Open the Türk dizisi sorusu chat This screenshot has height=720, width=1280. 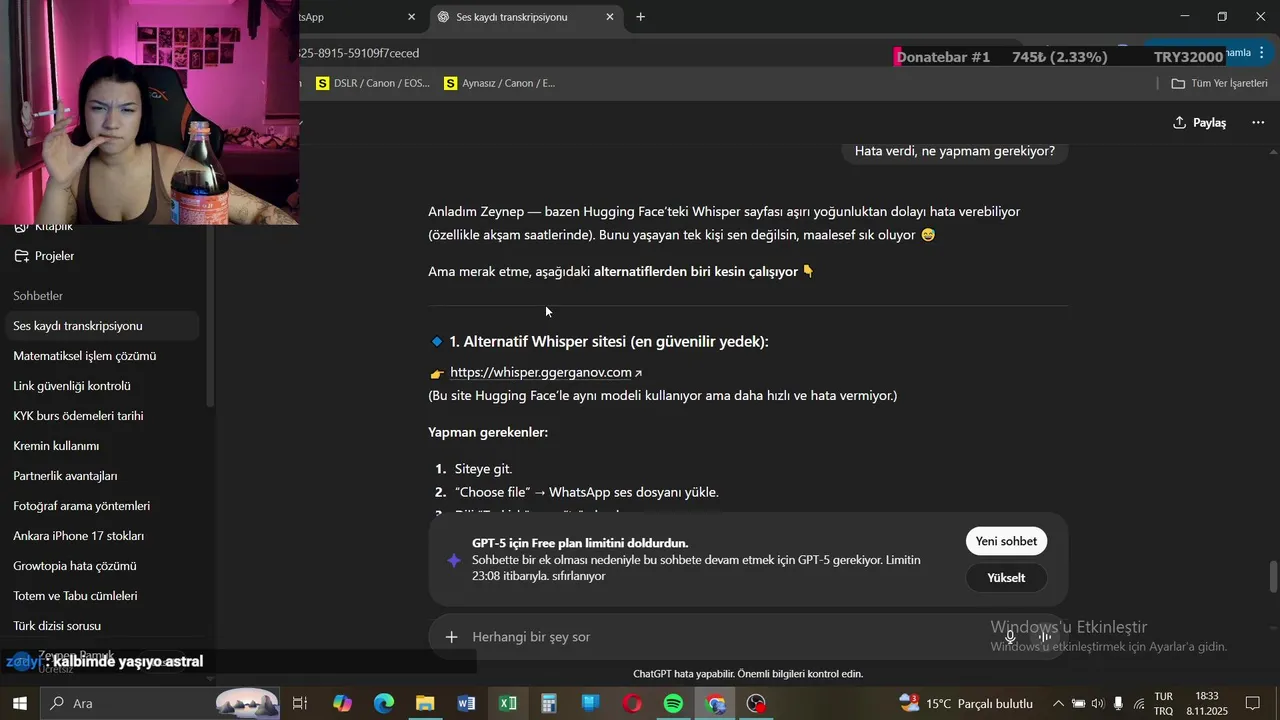(100, 626)
